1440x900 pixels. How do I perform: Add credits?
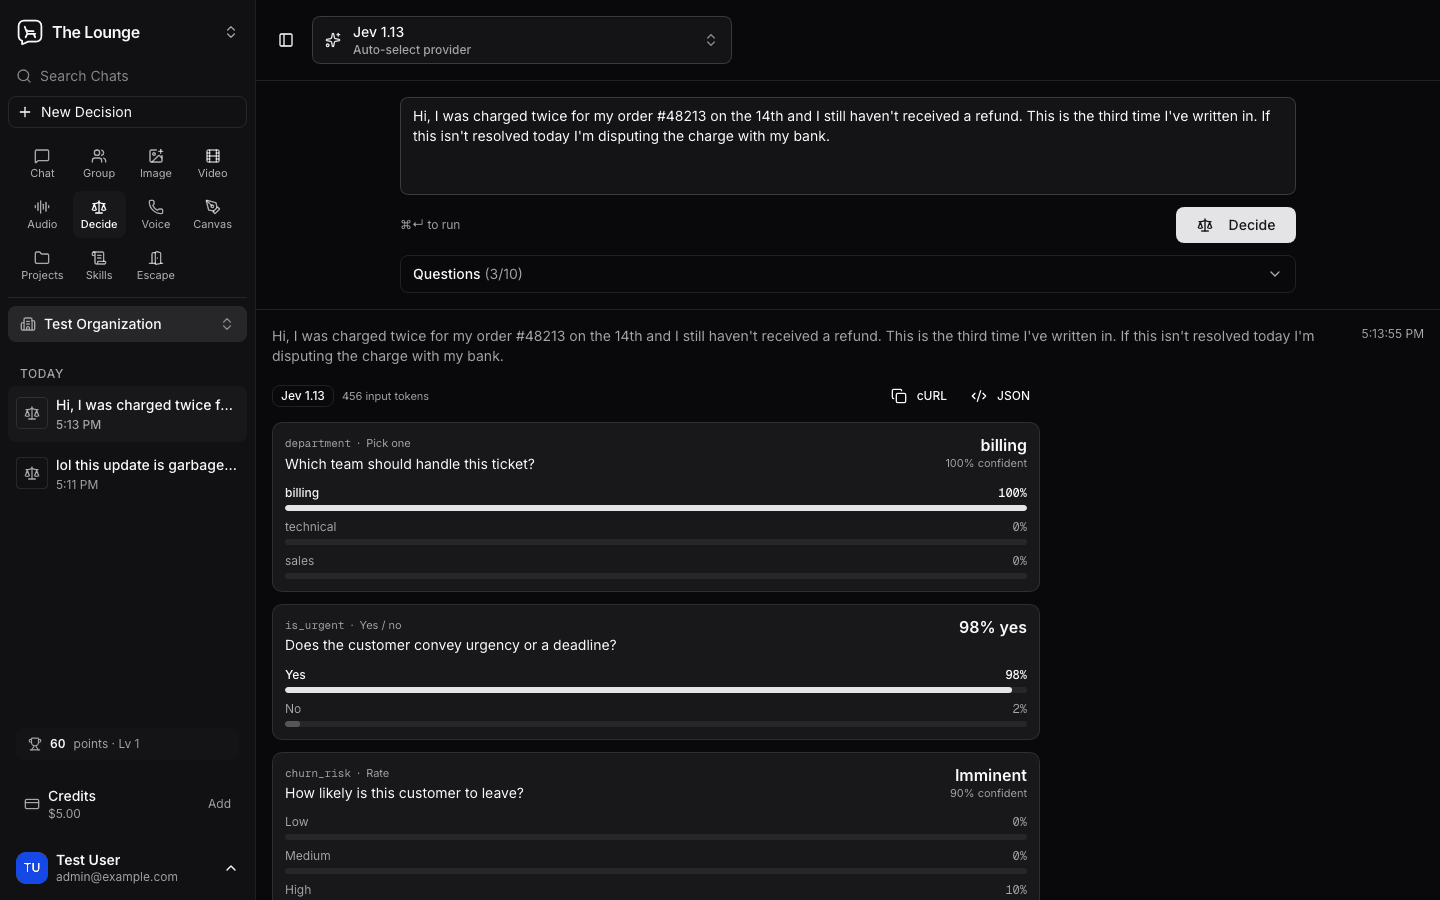click(219, 804)
